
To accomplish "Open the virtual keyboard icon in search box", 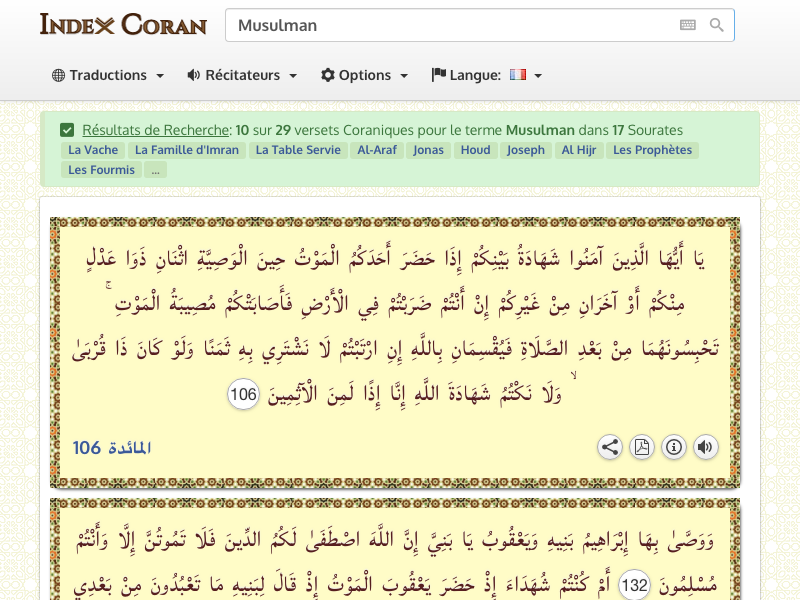I will pos(687,25).
